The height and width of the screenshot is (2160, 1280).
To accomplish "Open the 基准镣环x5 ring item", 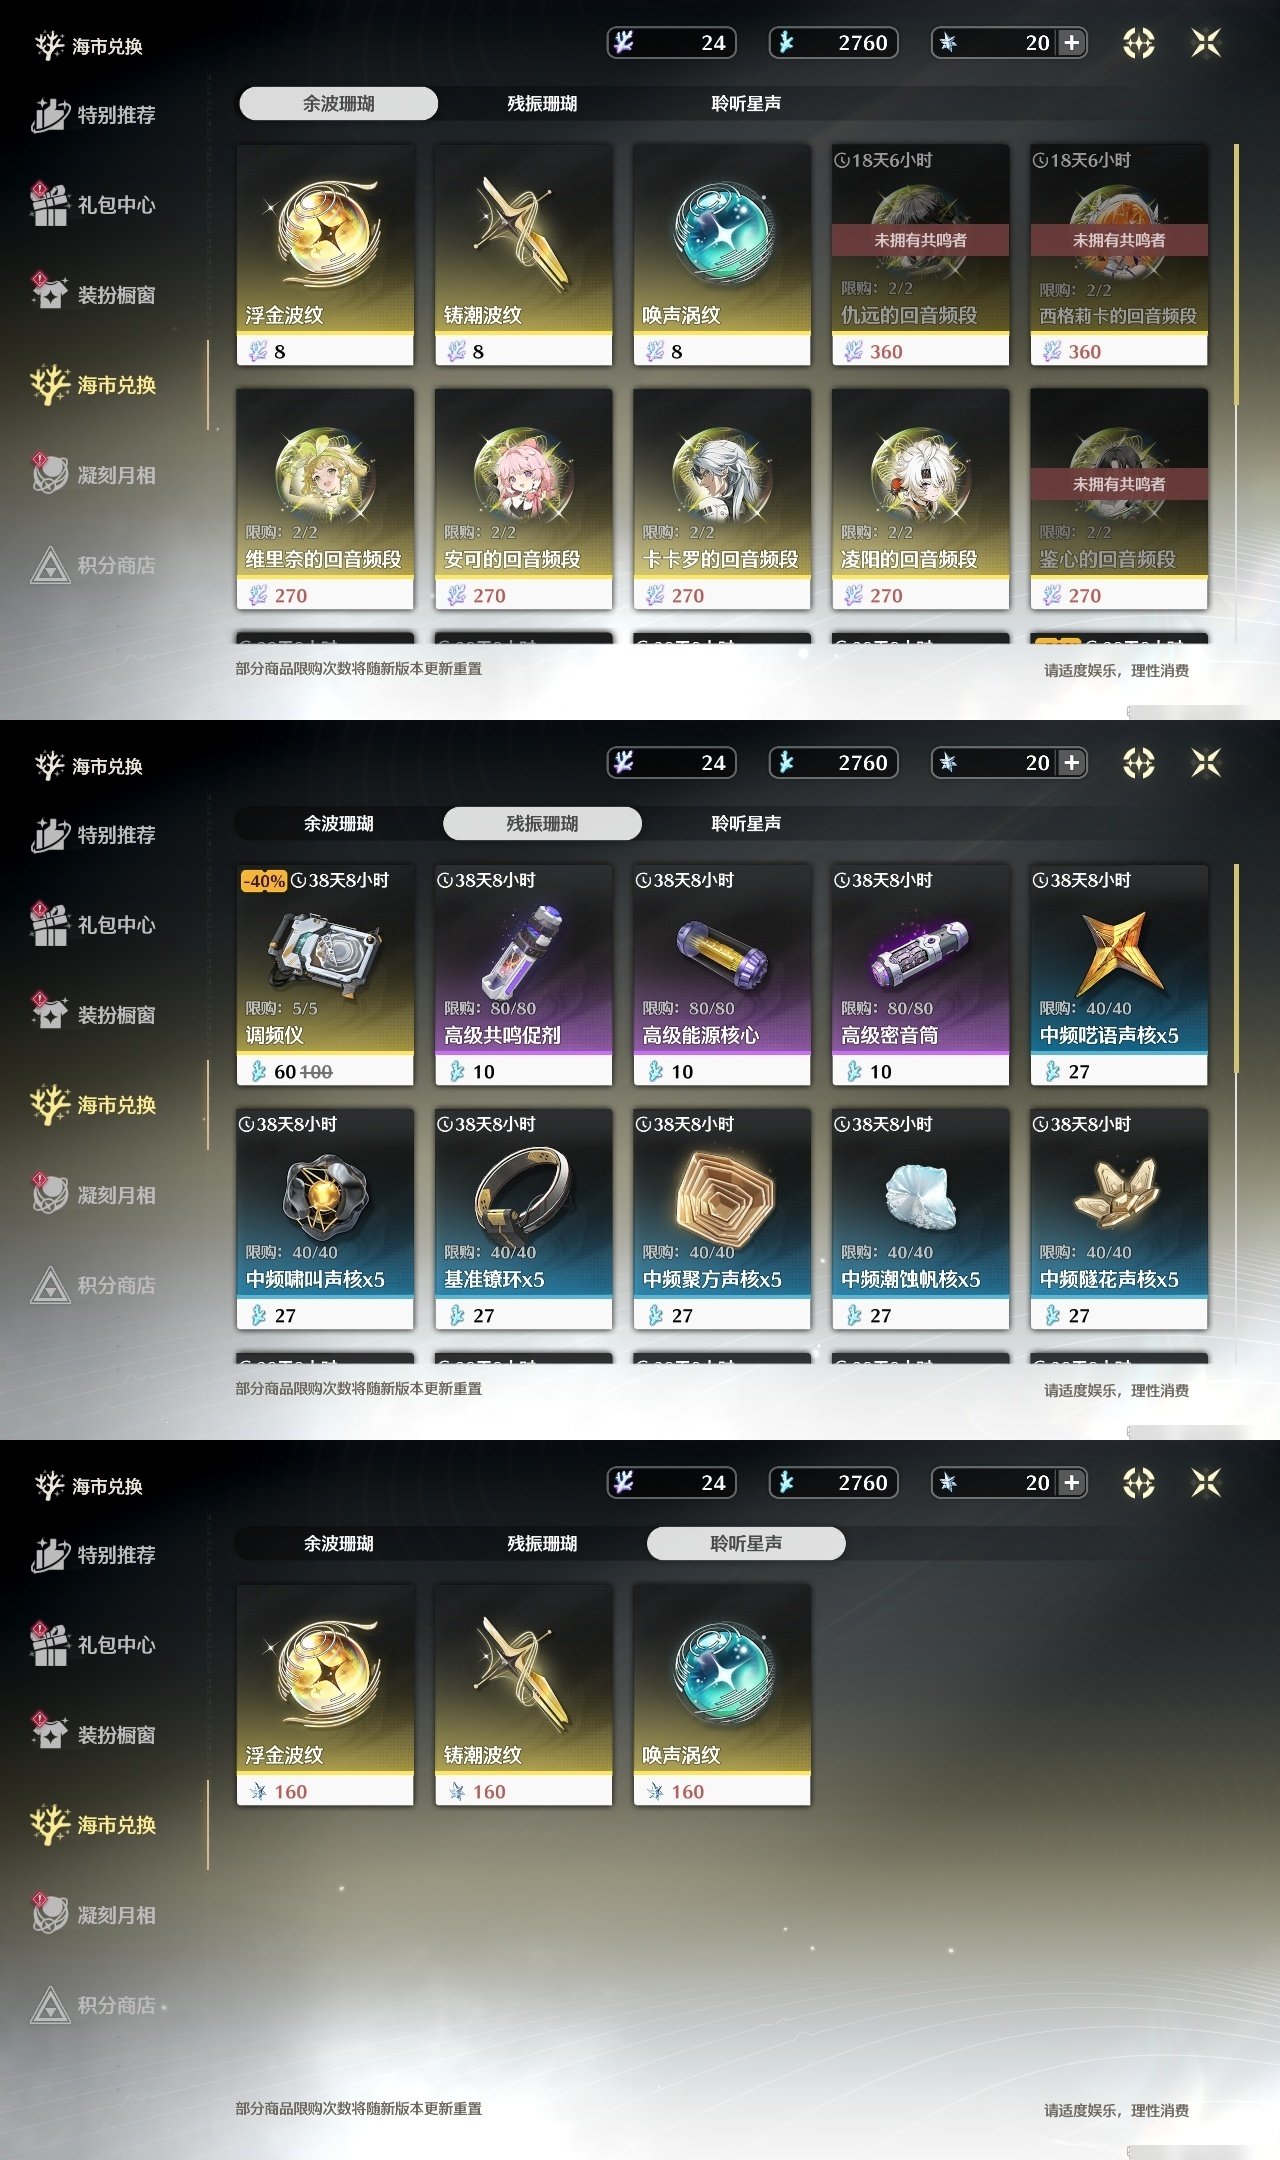I will pos(523,1219).
